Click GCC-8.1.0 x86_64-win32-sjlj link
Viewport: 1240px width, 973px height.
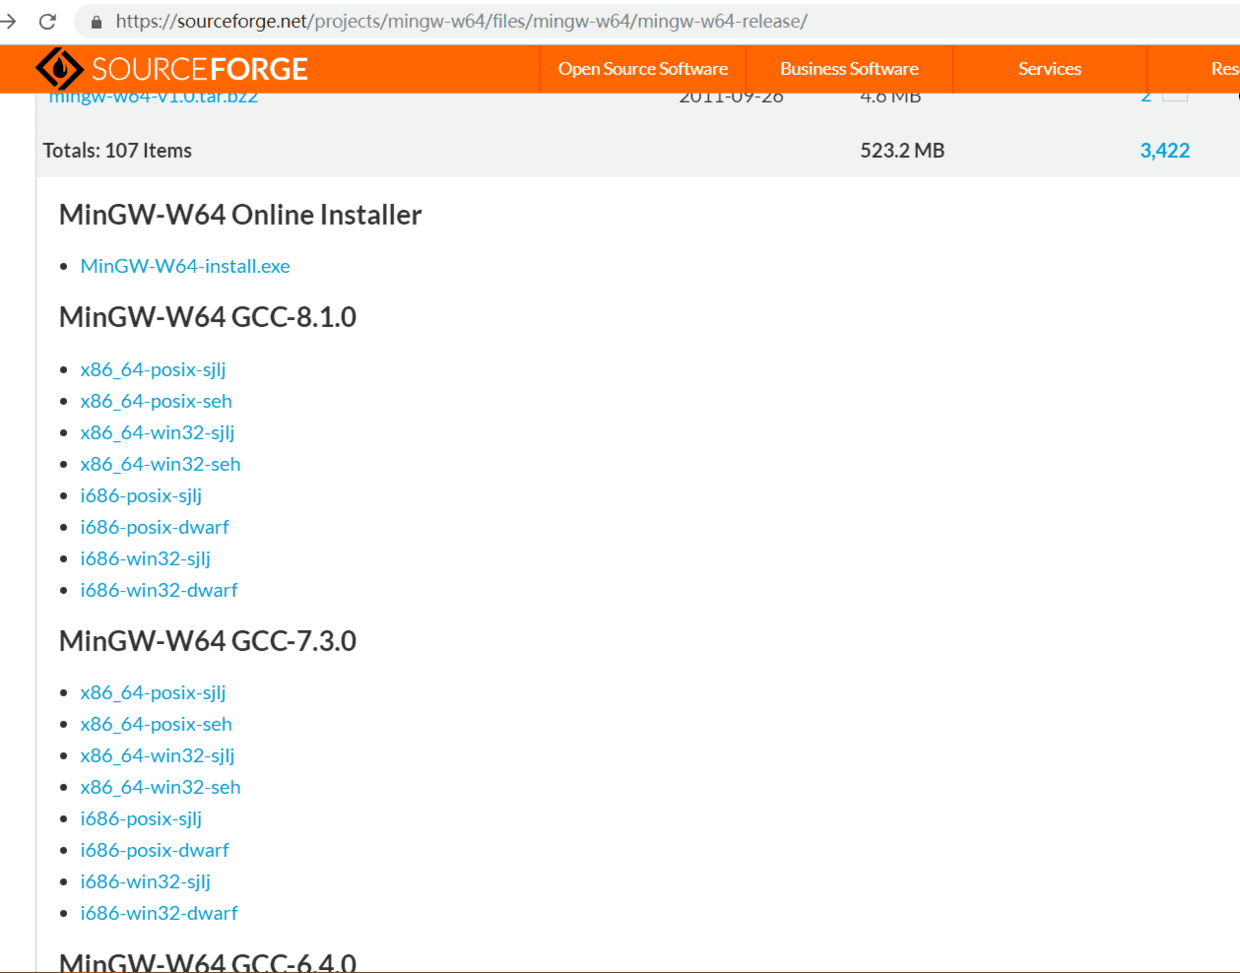point(157,432)
